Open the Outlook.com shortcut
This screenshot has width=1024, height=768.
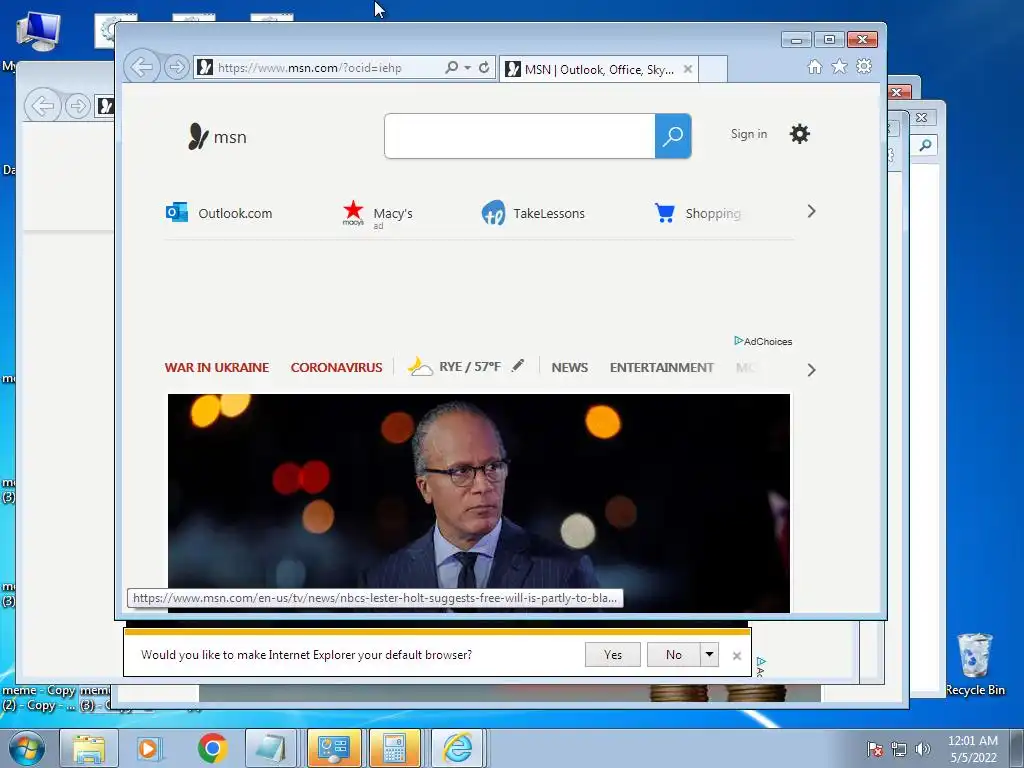tap(219, 213)
